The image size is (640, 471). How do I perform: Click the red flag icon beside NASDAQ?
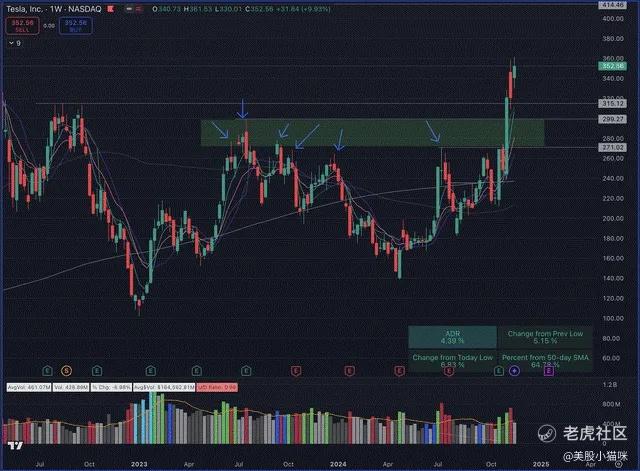pos(111,9)
